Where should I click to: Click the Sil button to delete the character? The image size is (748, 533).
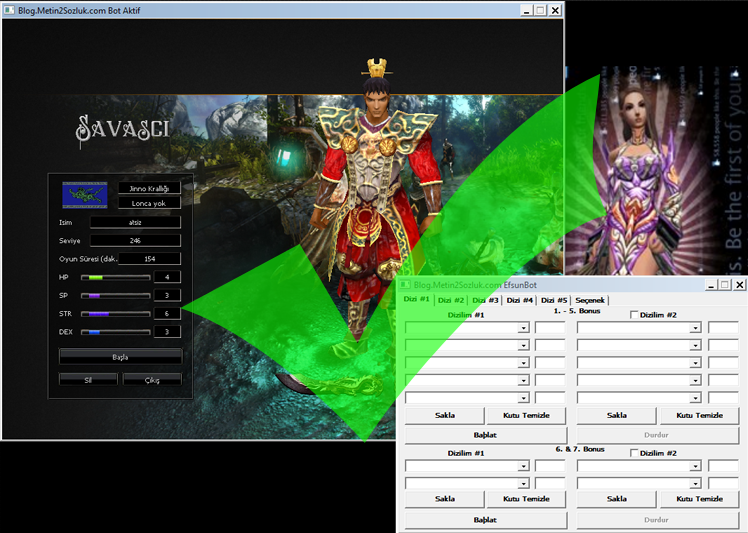pyautogui.click(x=88, y=380)
